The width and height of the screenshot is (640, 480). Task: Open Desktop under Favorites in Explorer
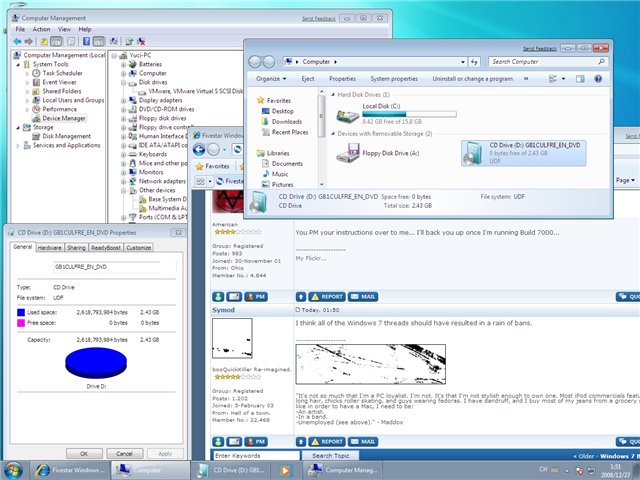(282, 111)
